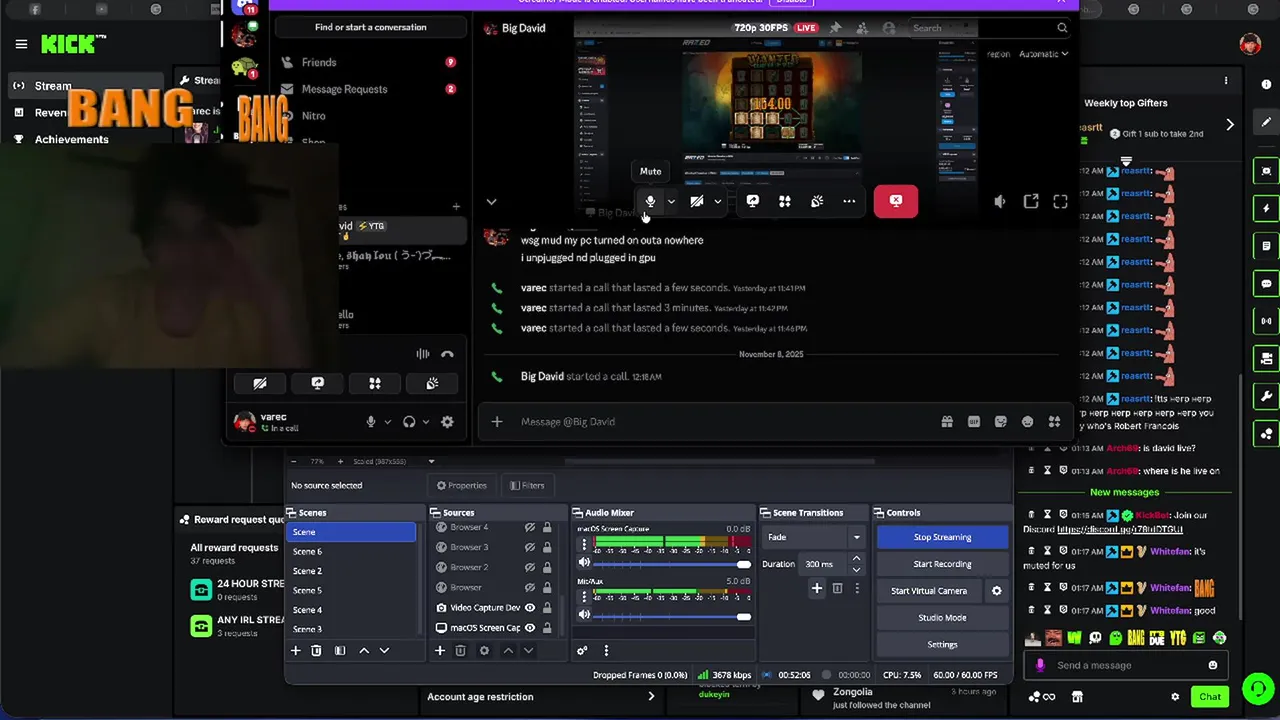Open pinned messages in Big David chat
1280x720 pixels.
(x=836, y=28)
